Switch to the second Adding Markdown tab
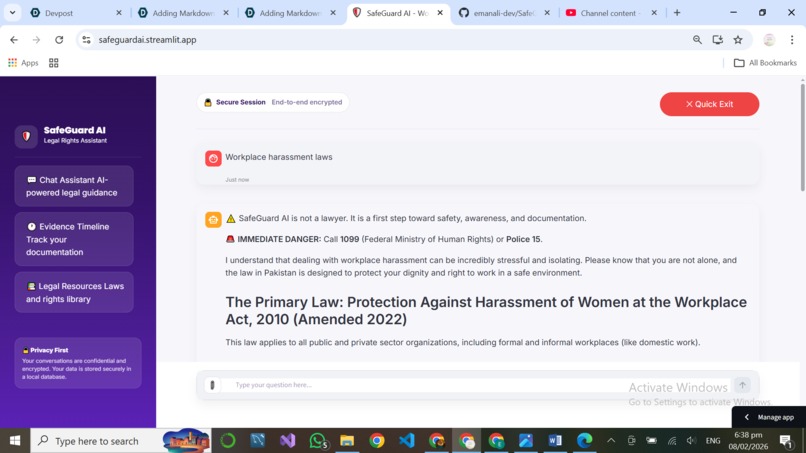 [x=291, y=13]
